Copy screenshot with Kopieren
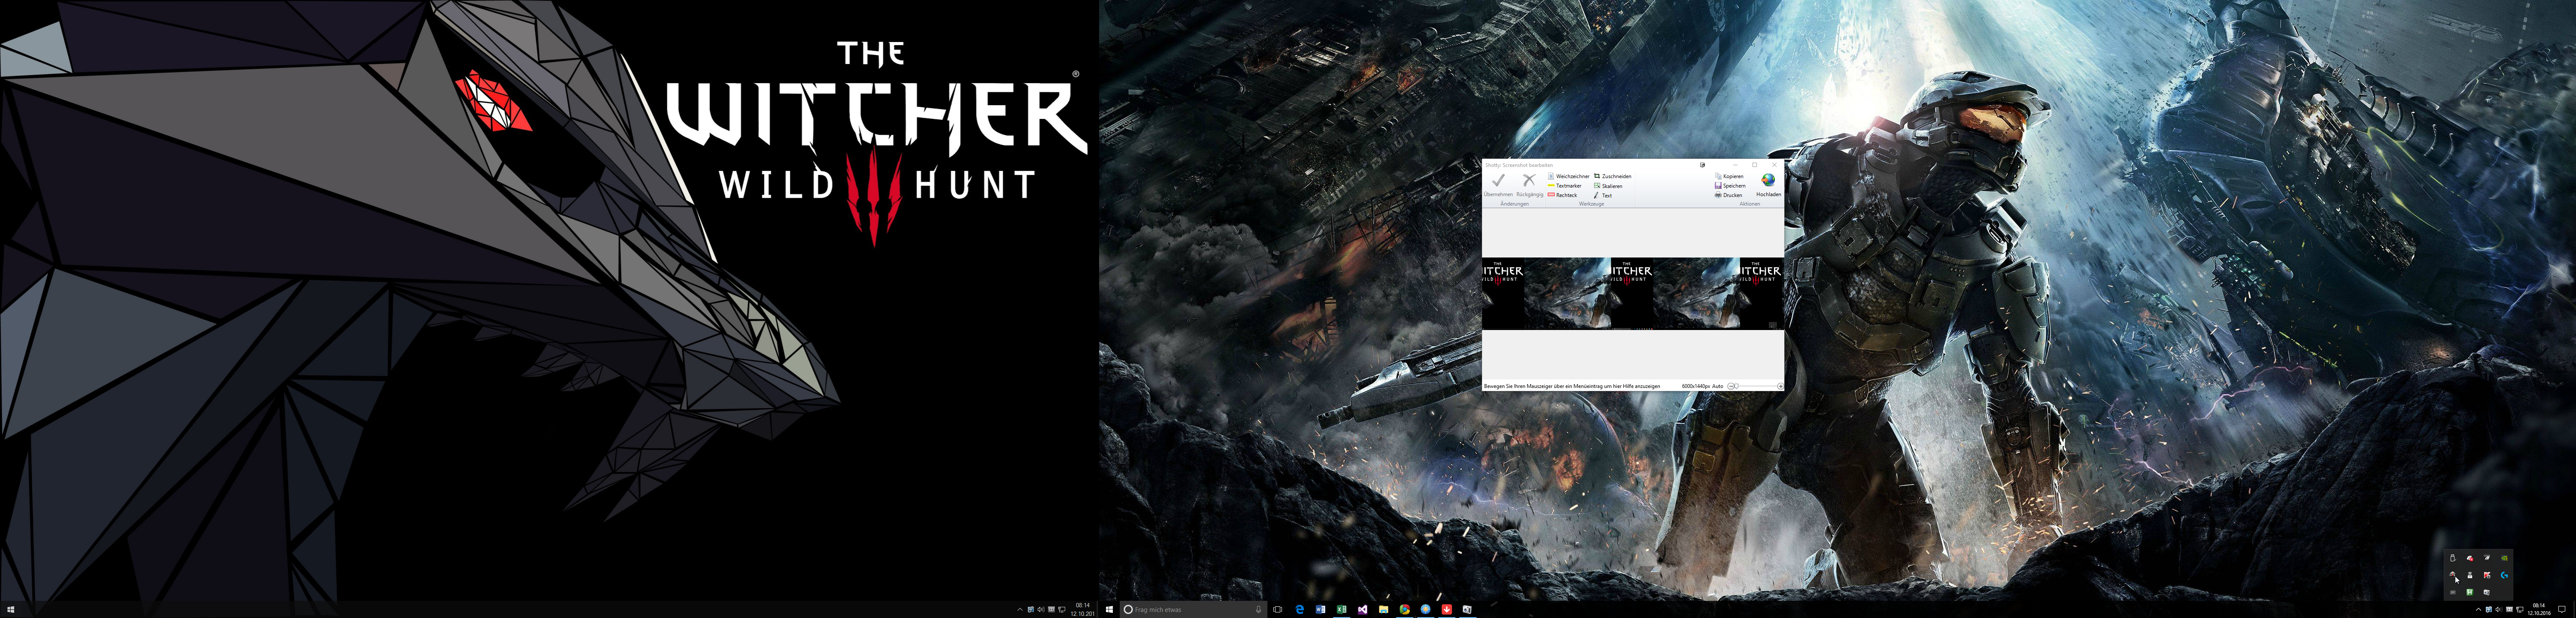 coord(1729,176)
